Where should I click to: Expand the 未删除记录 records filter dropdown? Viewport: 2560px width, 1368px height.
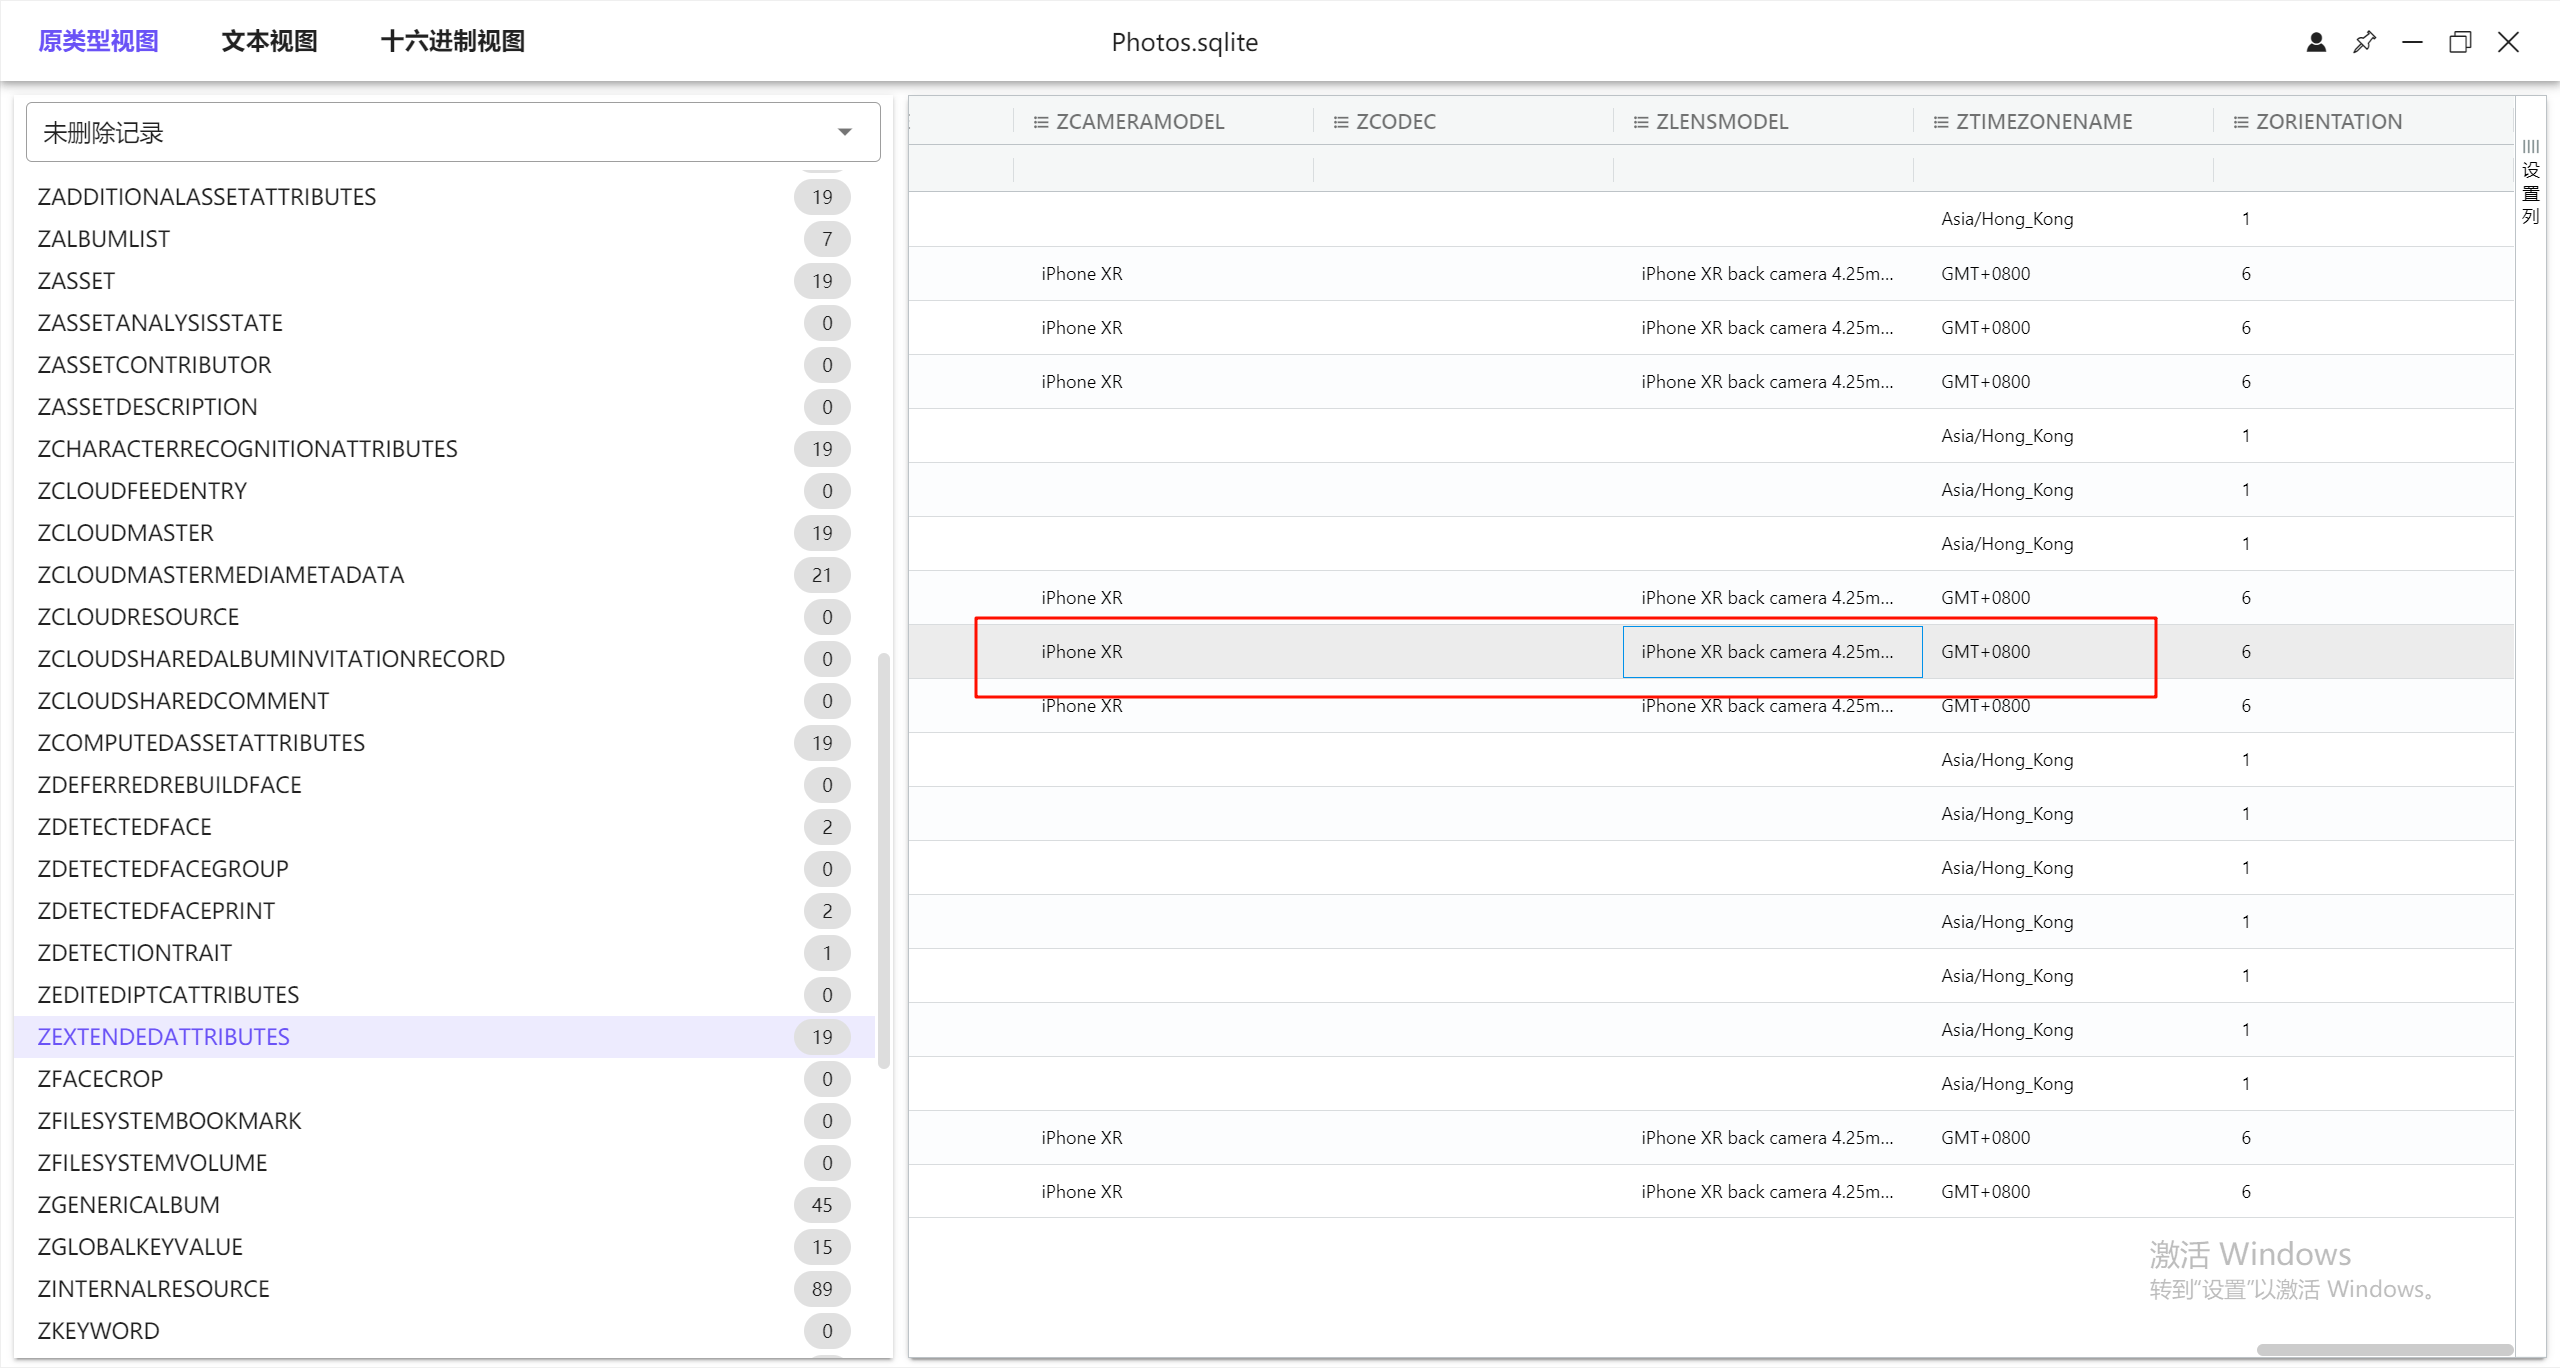844,132
